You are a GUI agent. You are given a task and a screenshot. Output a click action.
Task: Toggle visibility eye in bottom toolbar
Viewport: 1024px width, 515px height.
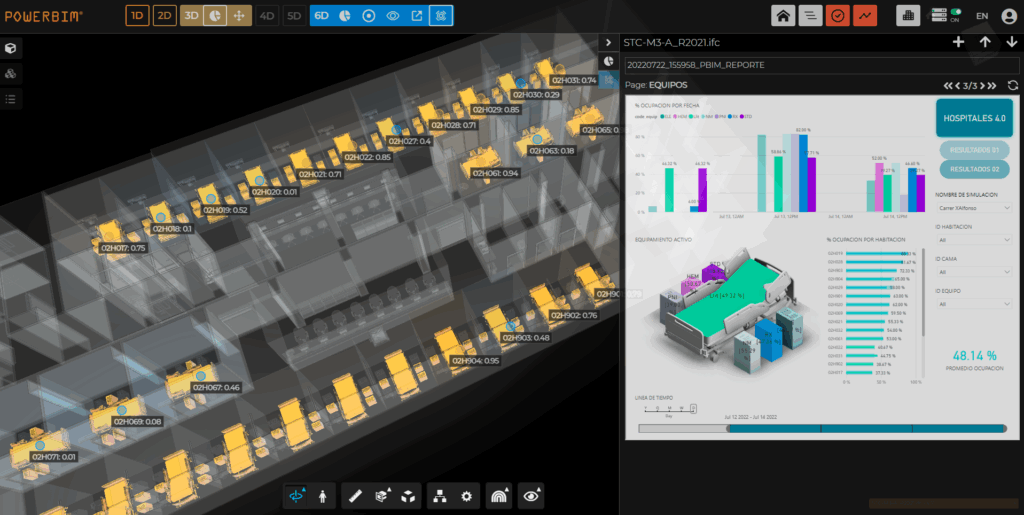[532, 495]
